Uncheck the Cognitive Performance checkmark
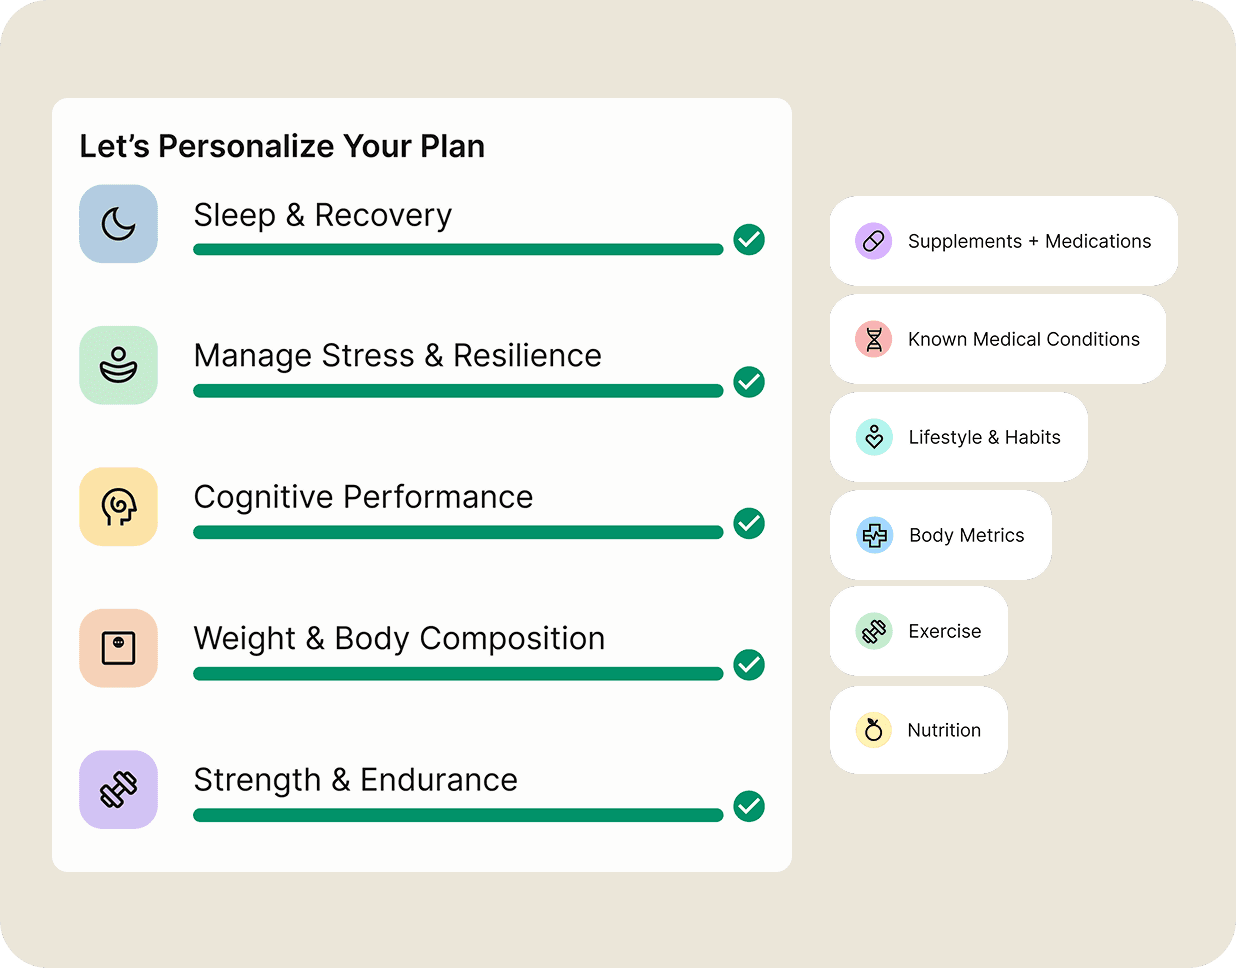 coord(749,523)
